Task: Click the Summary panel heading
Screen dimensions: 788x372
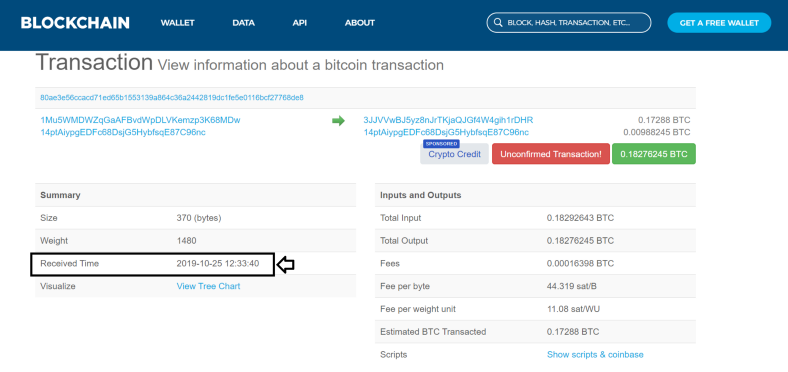Action: [x=60, y=195]
